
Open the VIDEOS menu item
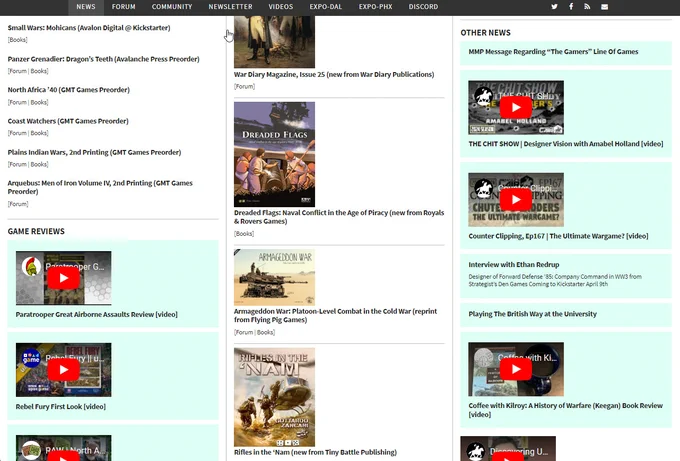tap(281, 7)
